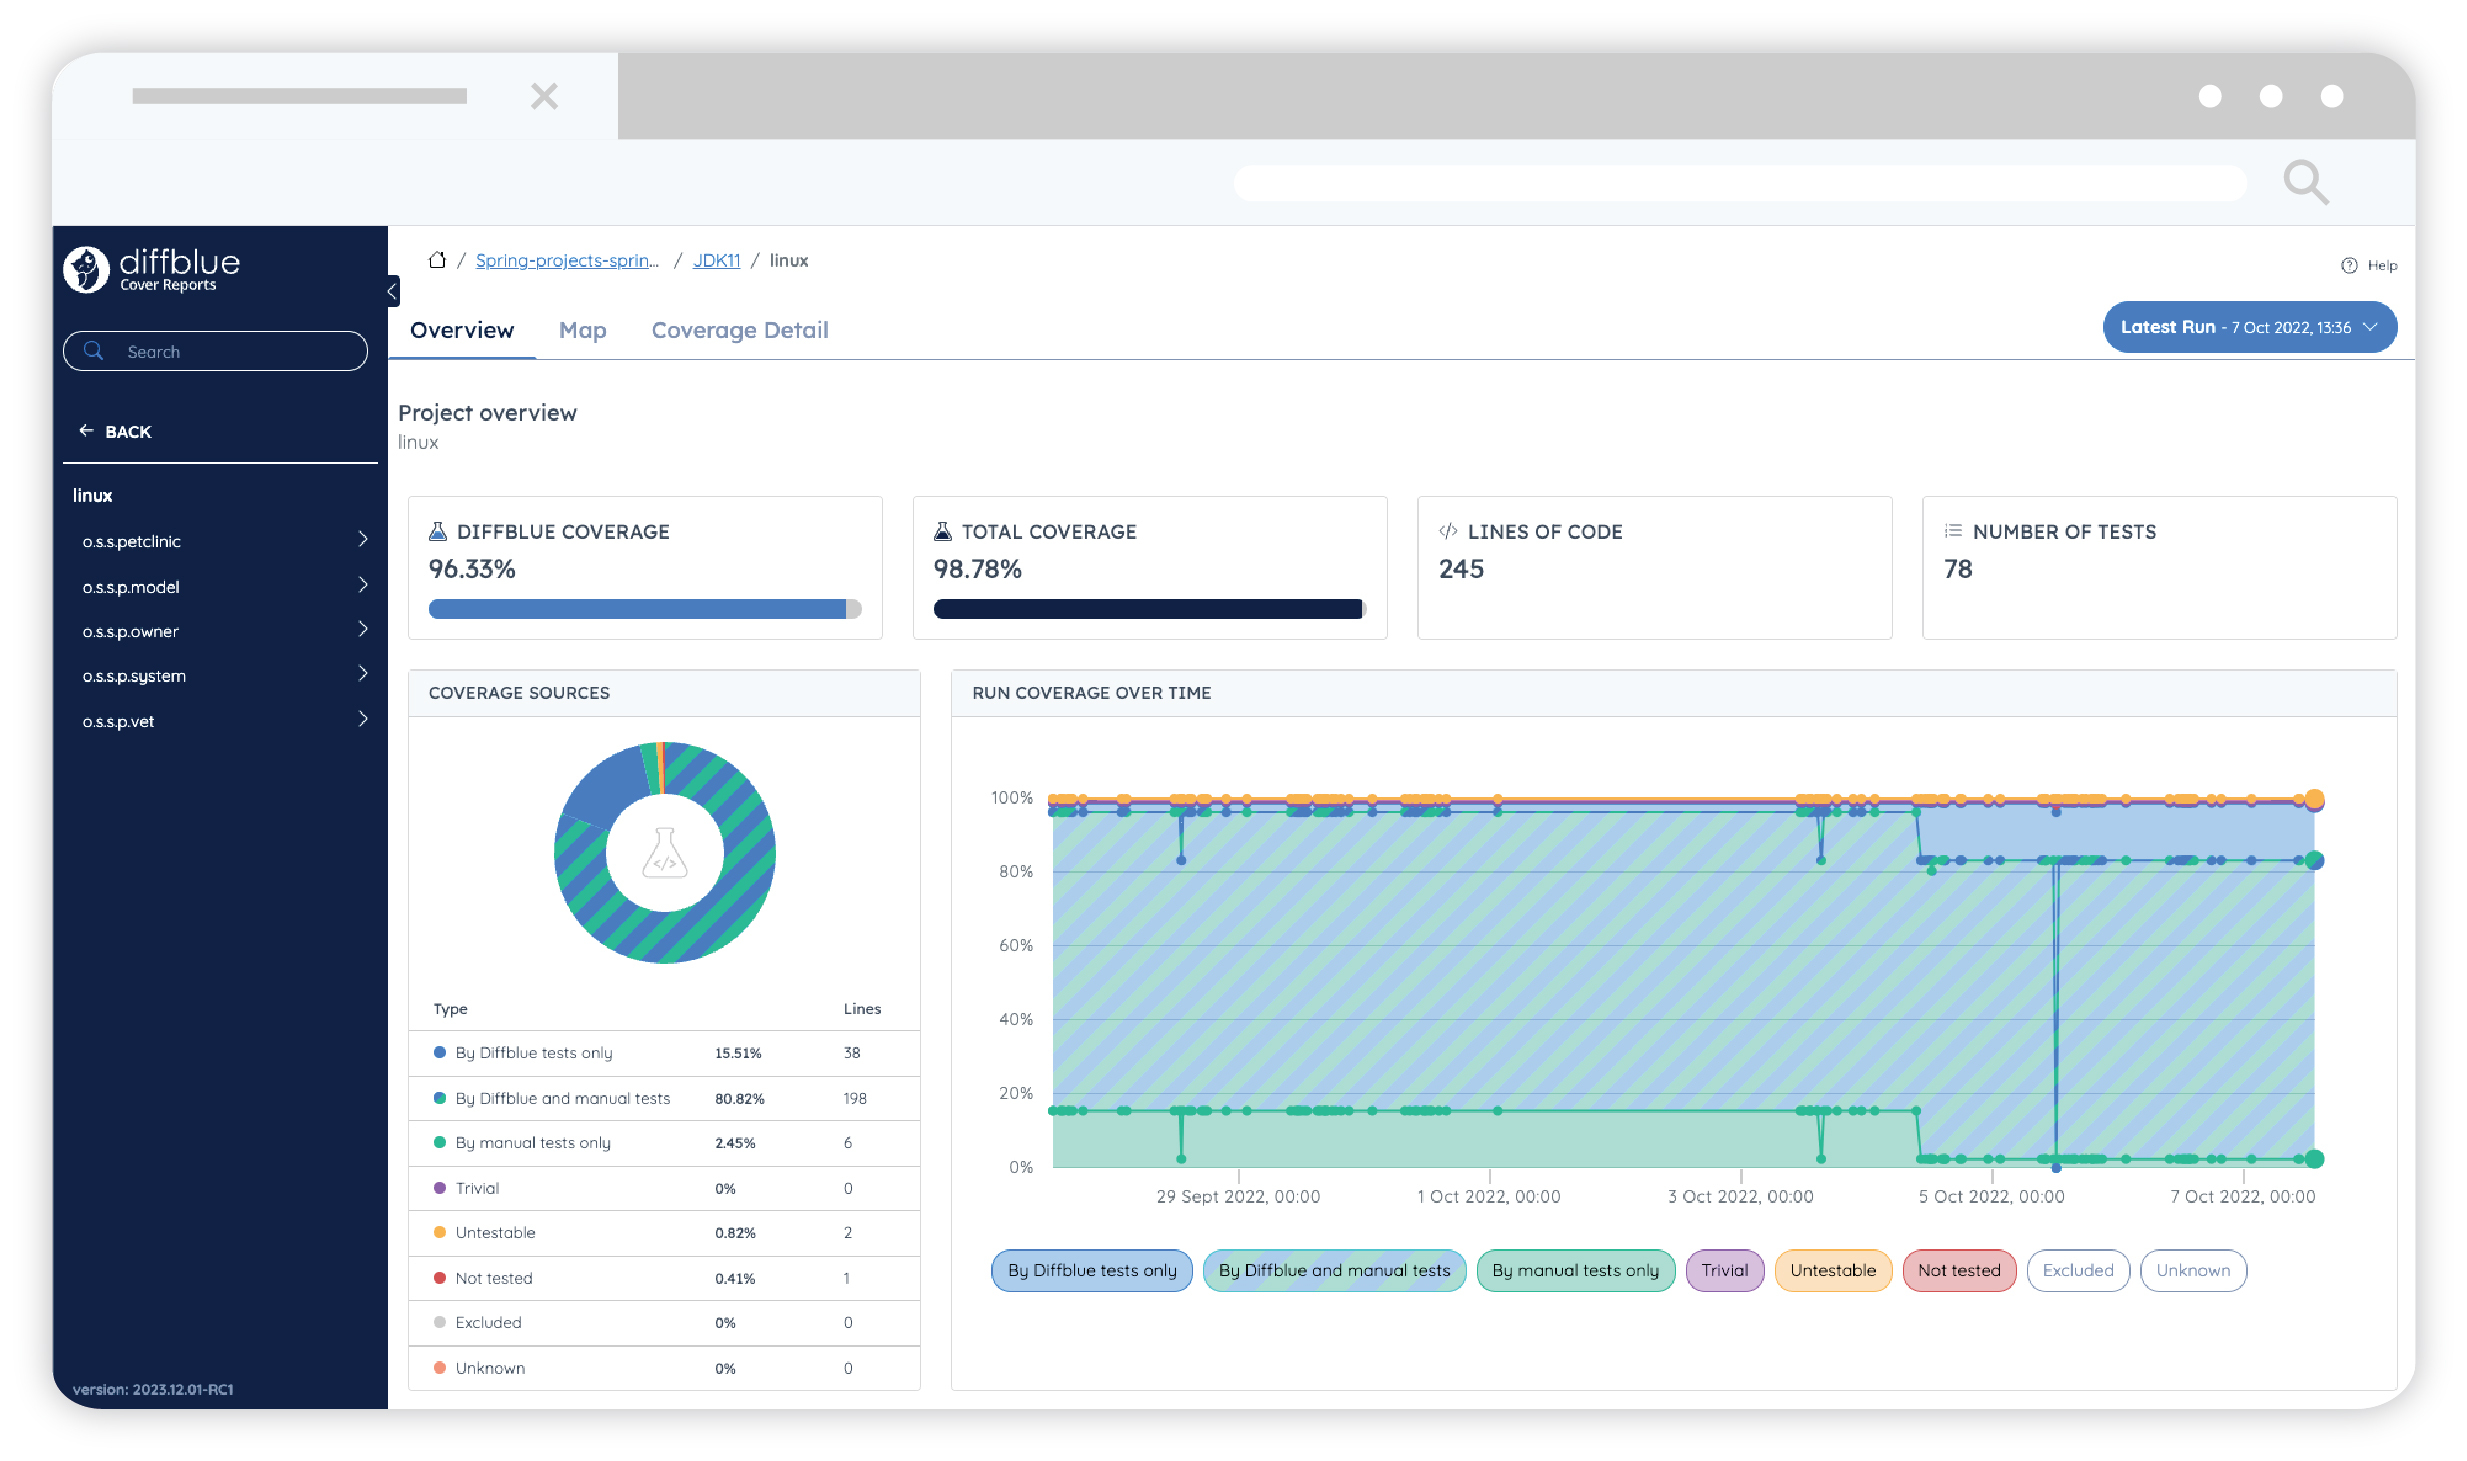The height and width of the screenshot is (1461, 2467).
Task: Click the Help question mark icon
Action: (2349, 265)
